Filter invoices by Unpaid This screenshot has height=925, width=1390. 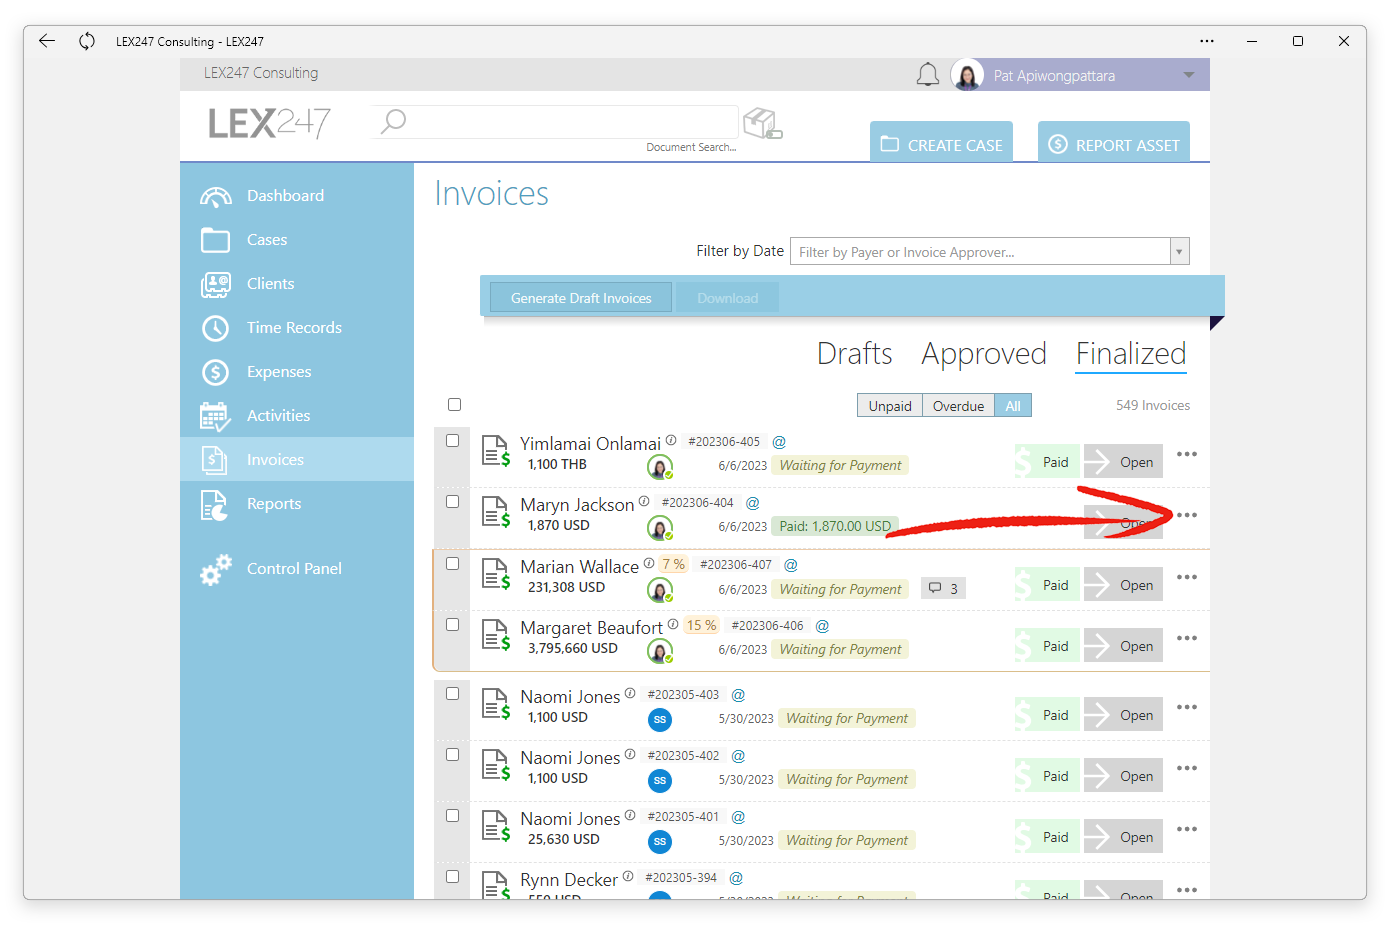click(x=890, y=406)
